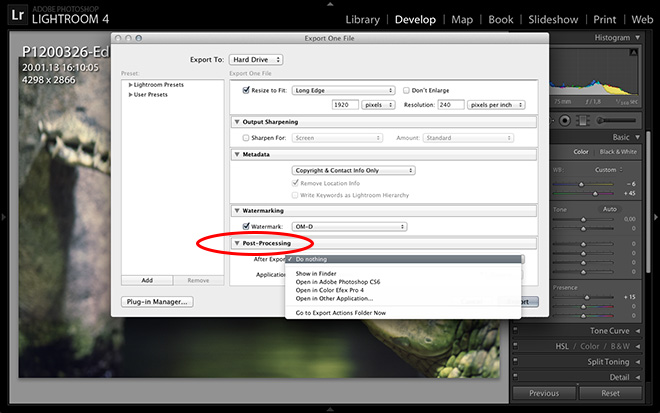The height and width of the screenshot is (413, 660).
Task: Collapse the Watermarking section
Action: click(x=237, y=210)
